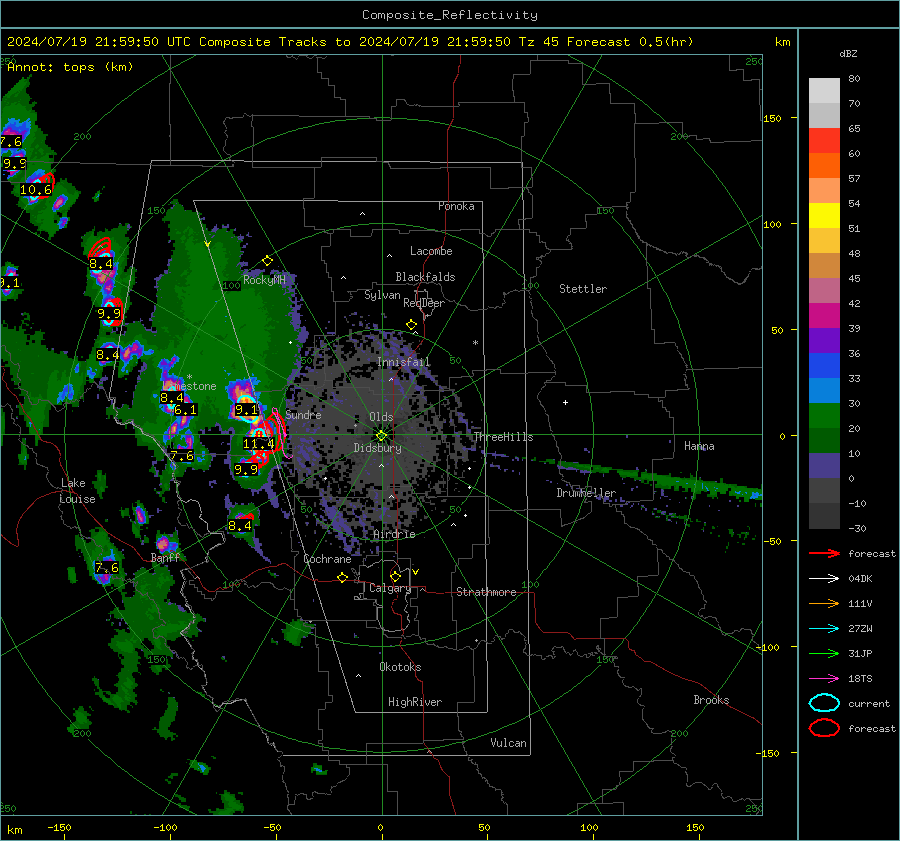Image resolution: width=900 pixels, height=841 pixels.
Task: Click the yellow diamond marker near RedDeer
Action: [x=412, y=325]
